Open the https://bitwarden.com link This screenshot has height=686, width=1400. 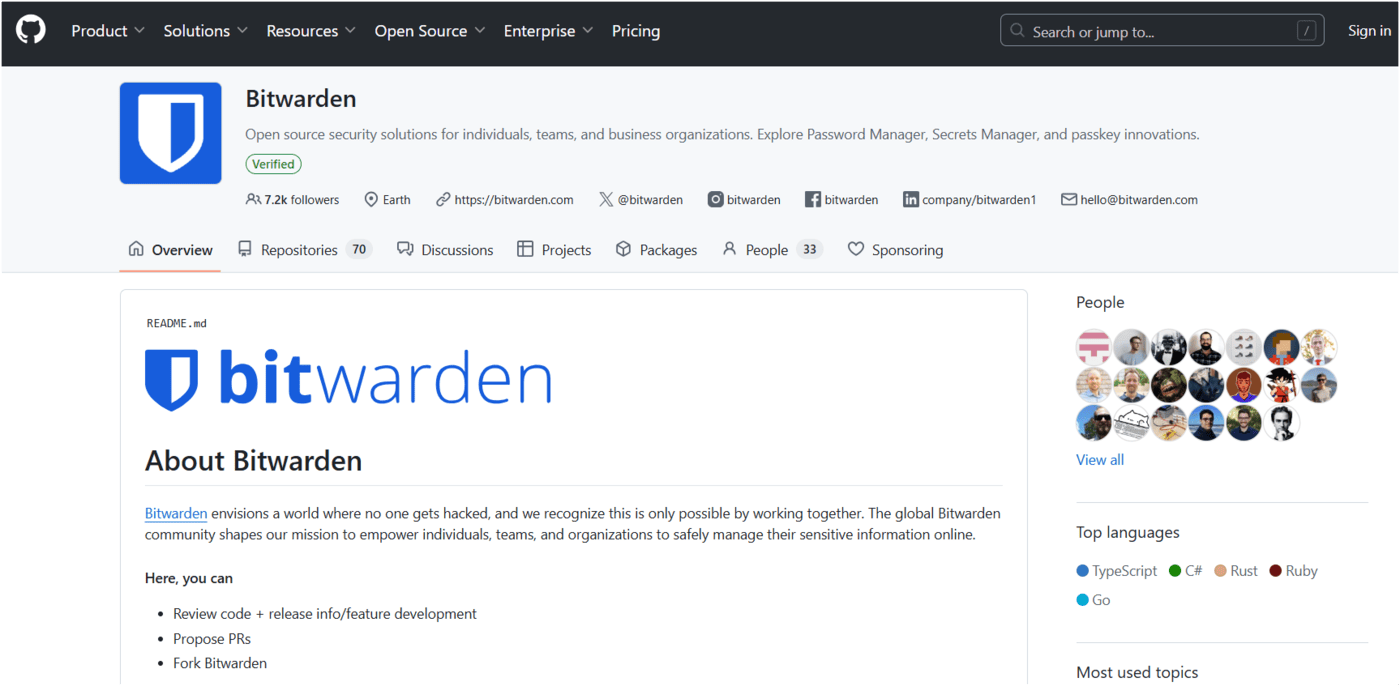(514, 200)
